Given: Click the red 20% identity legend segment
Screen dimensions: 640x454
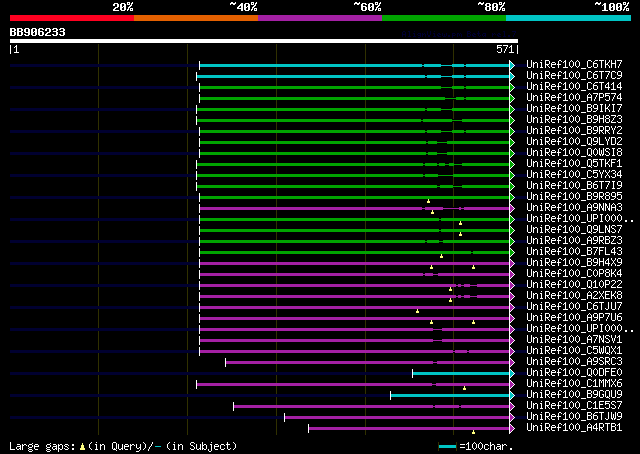Looking at the screenshot, I should (72, 18).
